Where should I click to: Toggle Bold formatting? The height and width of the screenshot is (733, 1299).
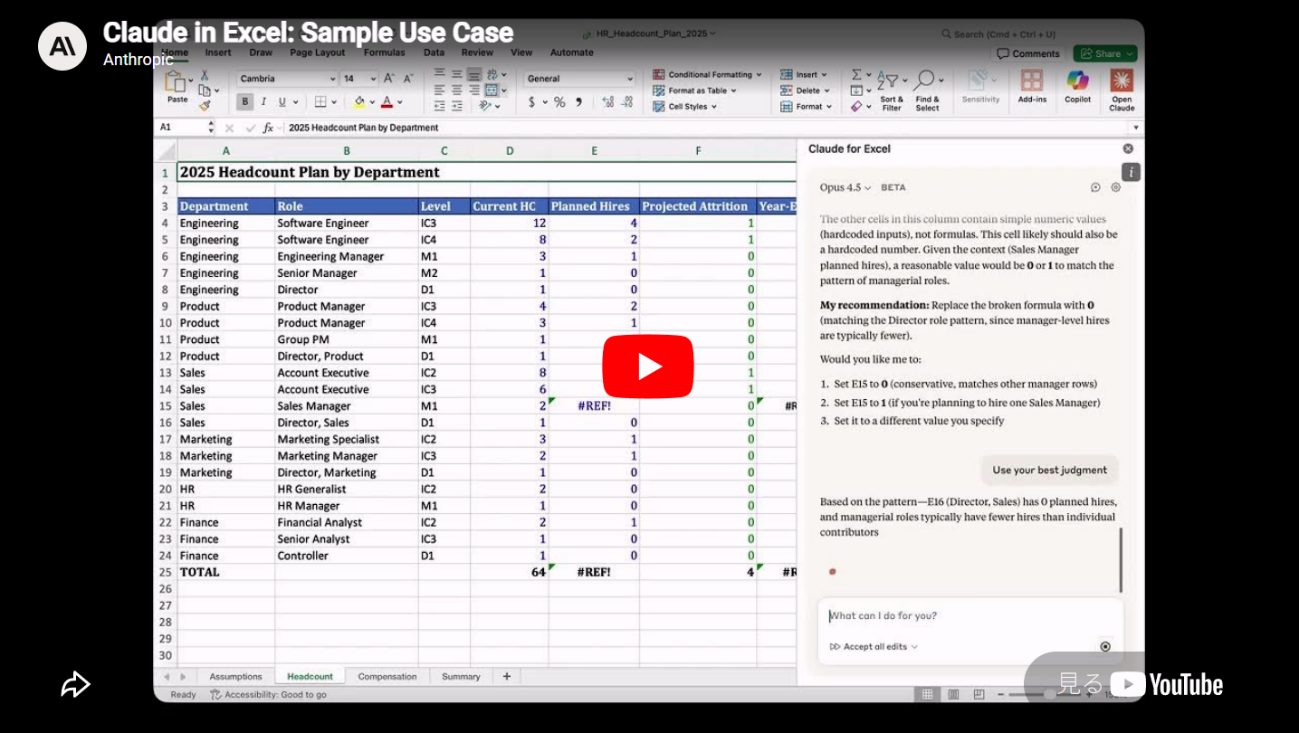click(x=245, y=102)
